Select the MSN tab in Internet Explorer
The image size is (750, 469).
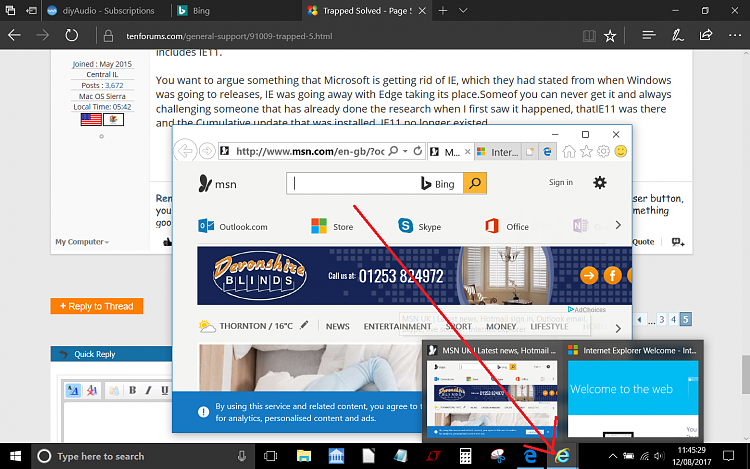pyautogui.click(x=452, y=152)
